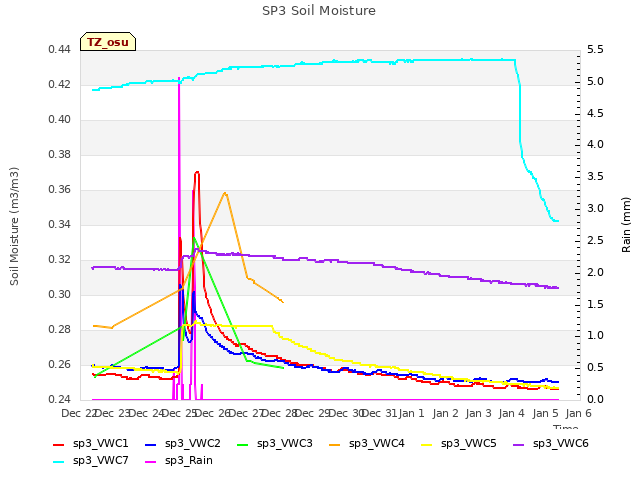The height and width of the screenshot is (480, 640).
Task: Click the Jan 1 x-axis tick label
Action: coord(411,413)
